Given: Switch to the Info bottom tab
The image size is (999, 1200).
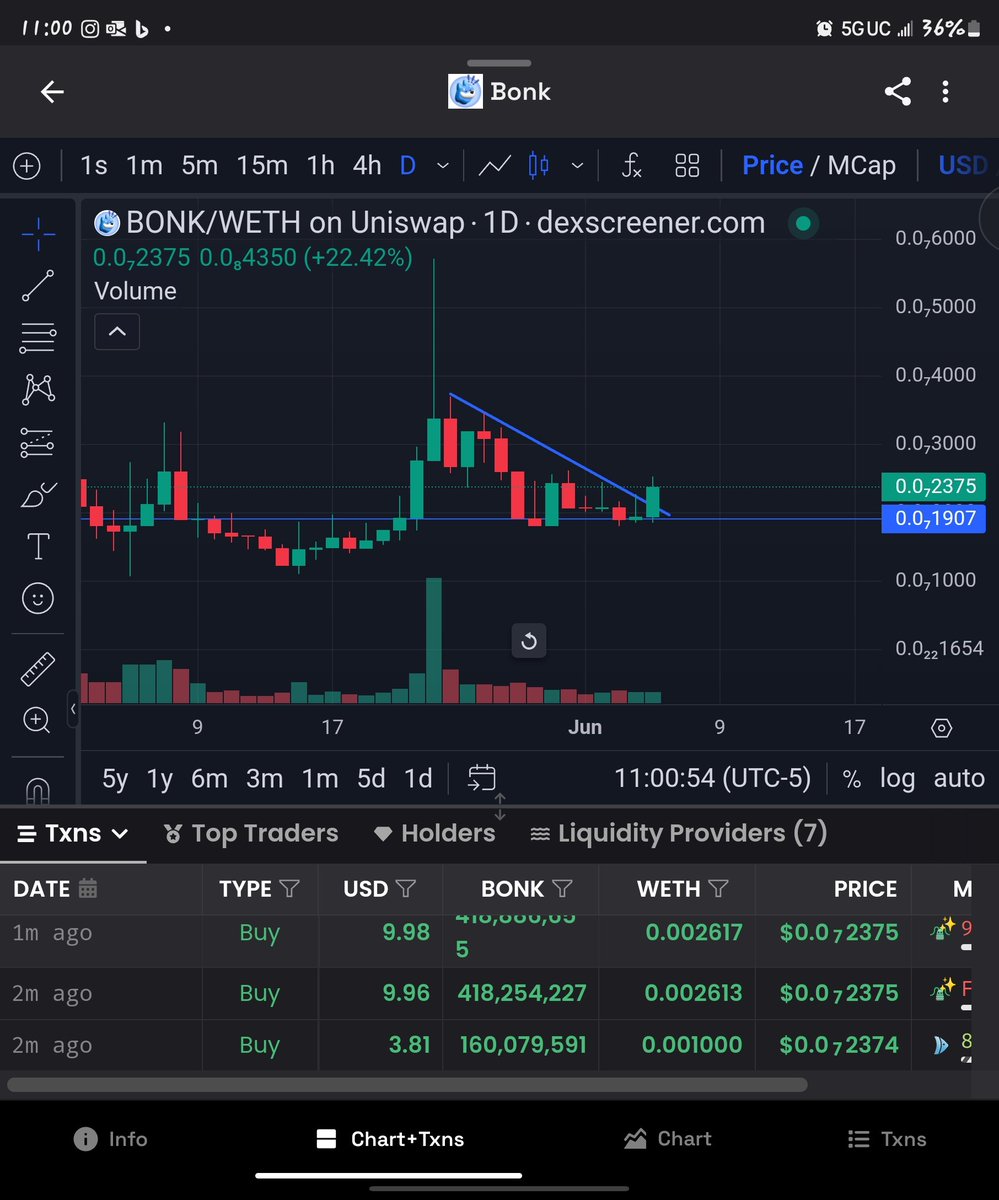Looking at the screenshot, I should (111, 1139).
